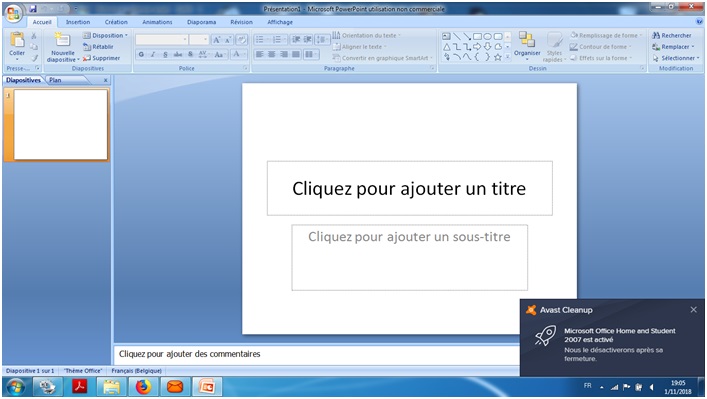707x399 pixels.
Task: Click the Rechercher button
Action: [x=672, y=35]
